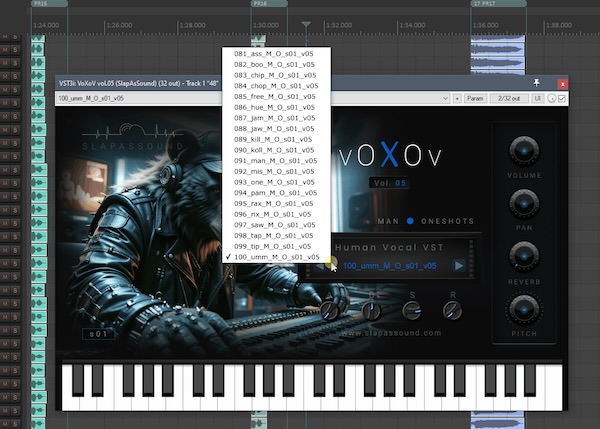Choose 087_jam_M_O_s01_v05 from list
600x429 pixels.
click(x=276, y=118)
